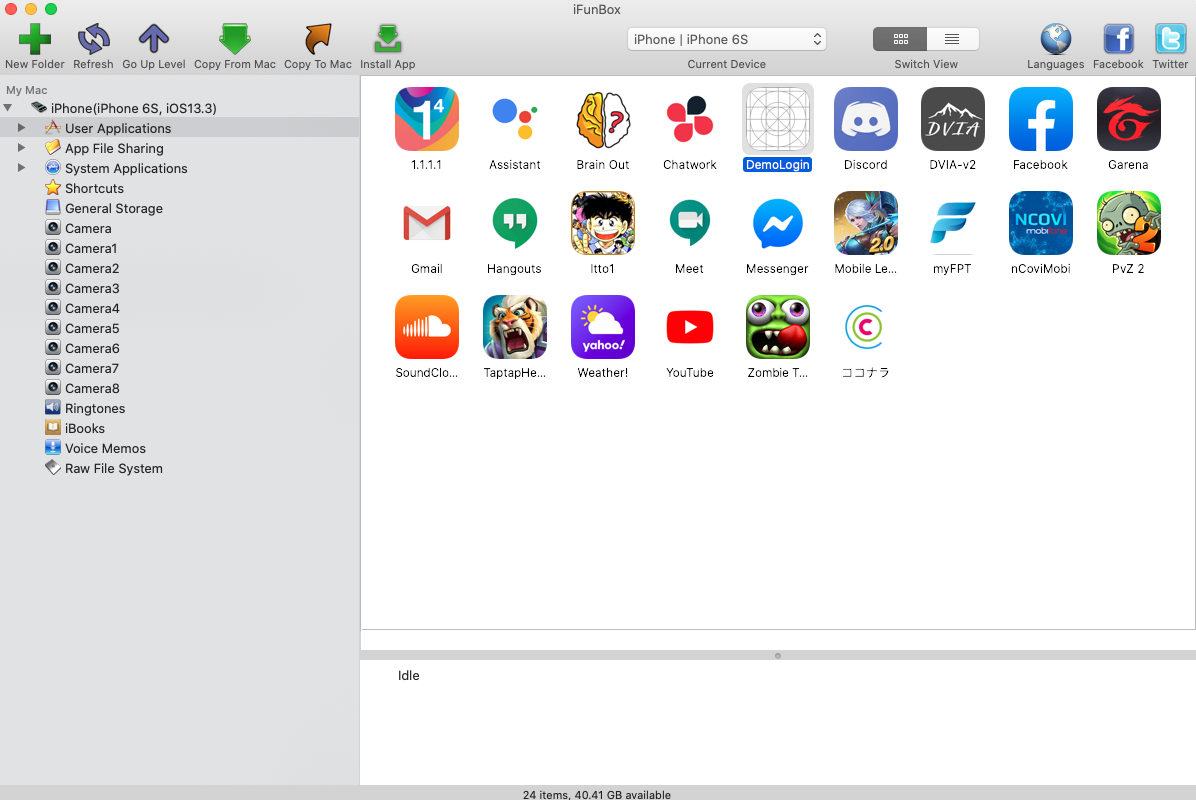The width and height of the screenshot is (1196, 800).
Task: Select the myFPT app icon
Action: [952, 223]
